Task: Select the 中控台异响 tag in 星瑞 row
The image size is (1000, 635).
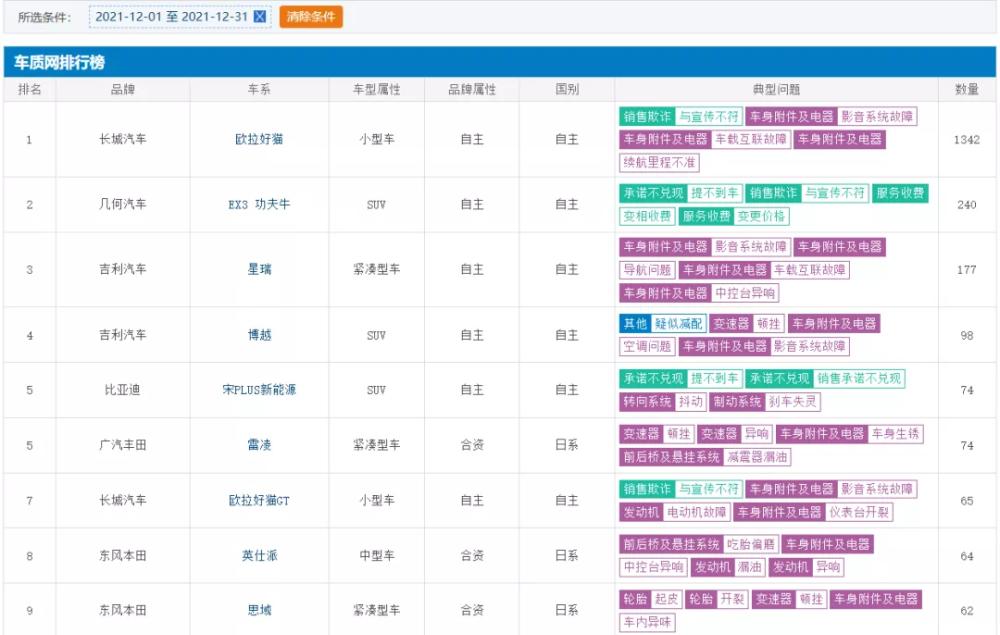Action: point(744,293)
